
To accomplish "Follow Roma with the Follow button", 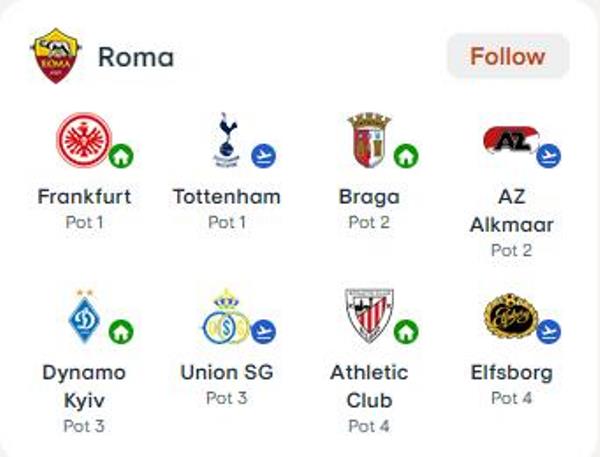I will click(x=508, y=56).
